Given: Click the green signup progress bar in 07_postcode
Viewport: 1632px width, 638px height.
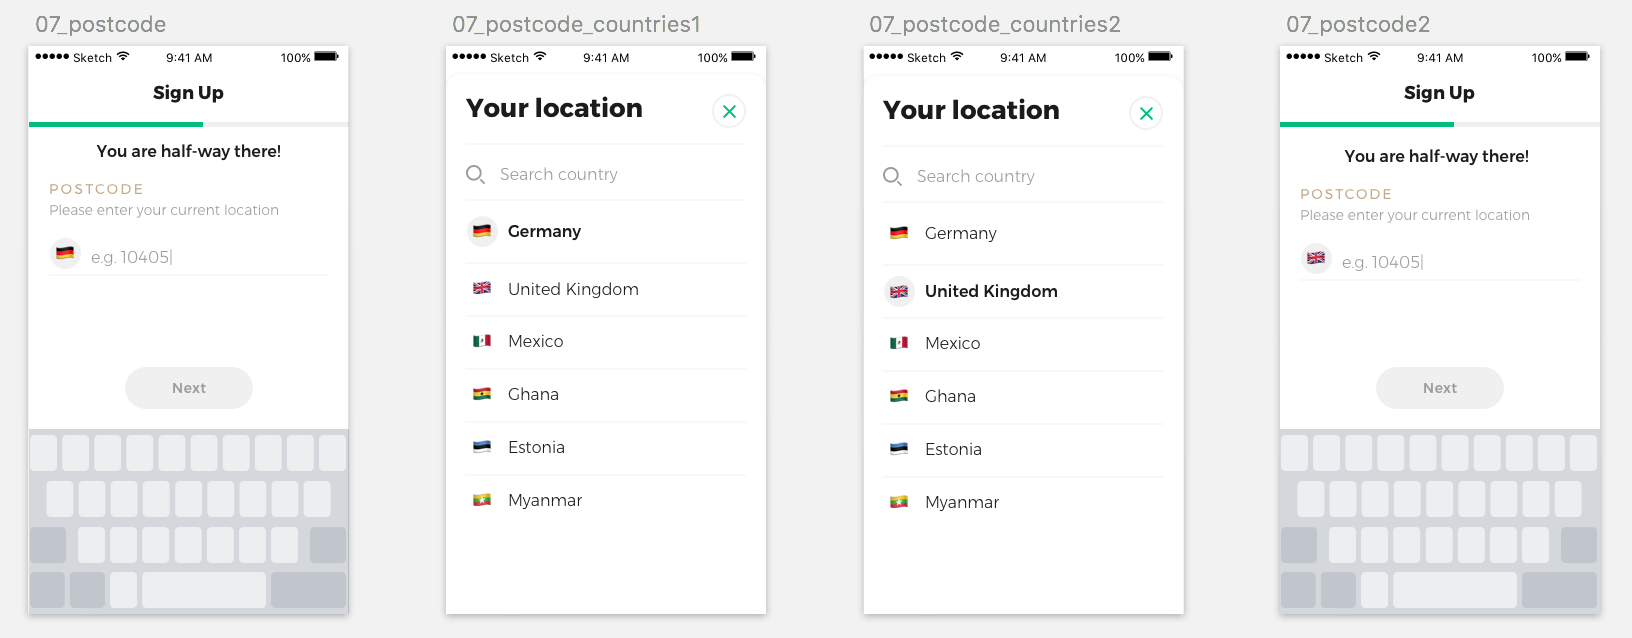Looking at the screenshot, I should pyautogui.click(x=116, y=124).
